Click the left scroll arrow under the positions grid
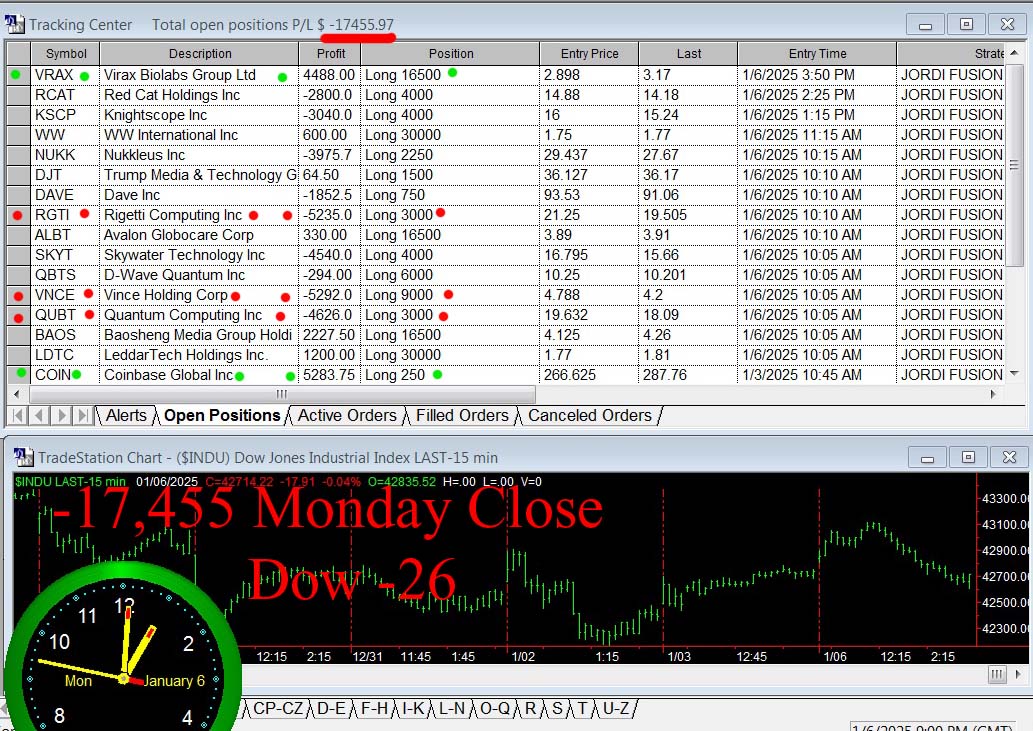Image resolution: width=1033 pixels, height=731 pixels. tap(16, 395)
